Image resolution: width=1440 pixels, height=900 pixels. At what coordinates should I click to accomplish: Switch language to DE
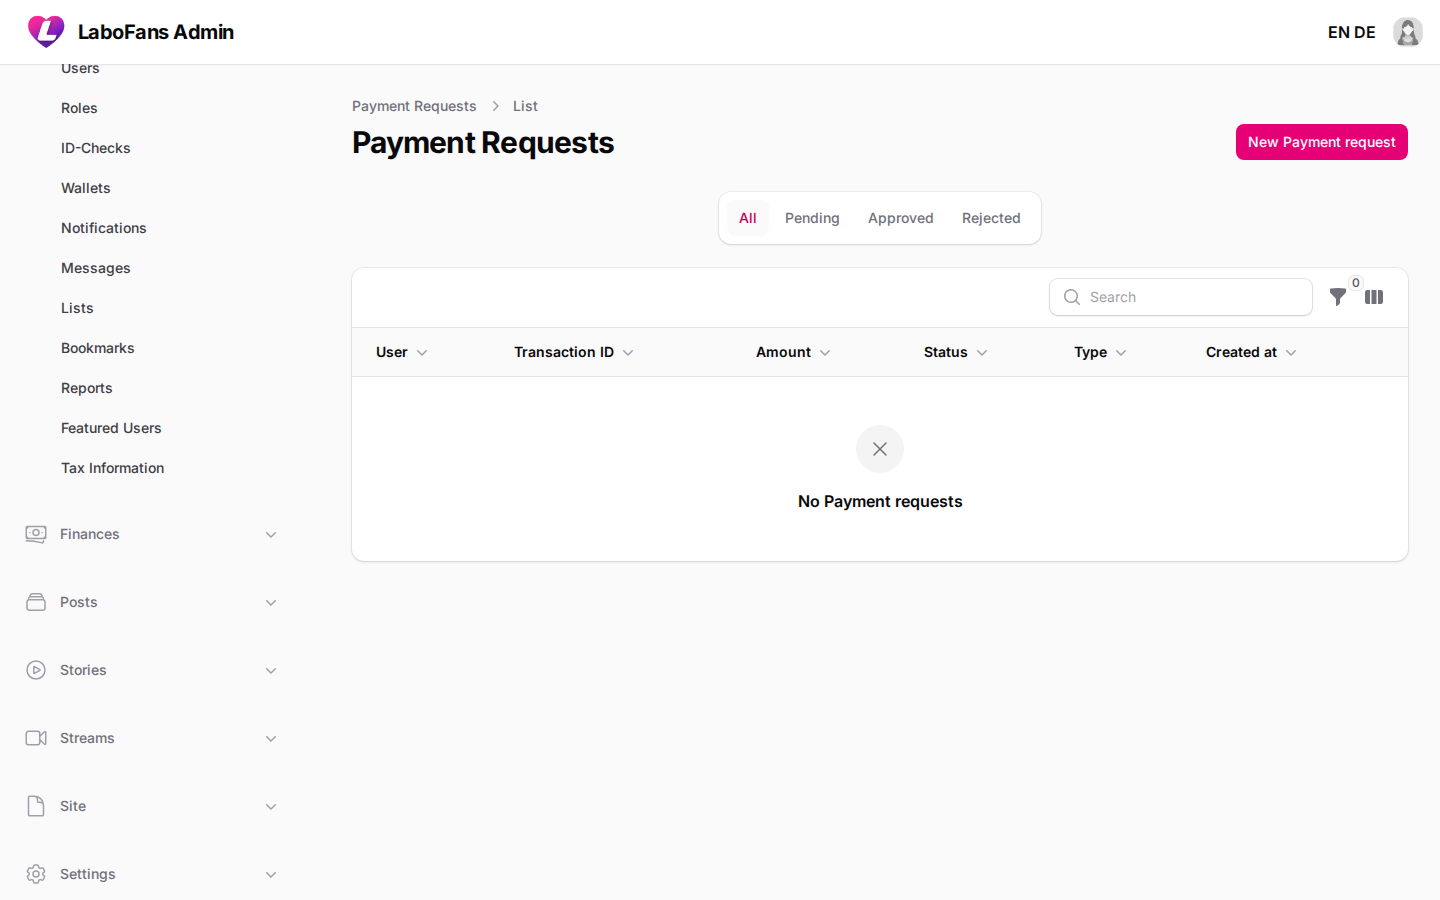1365,32
